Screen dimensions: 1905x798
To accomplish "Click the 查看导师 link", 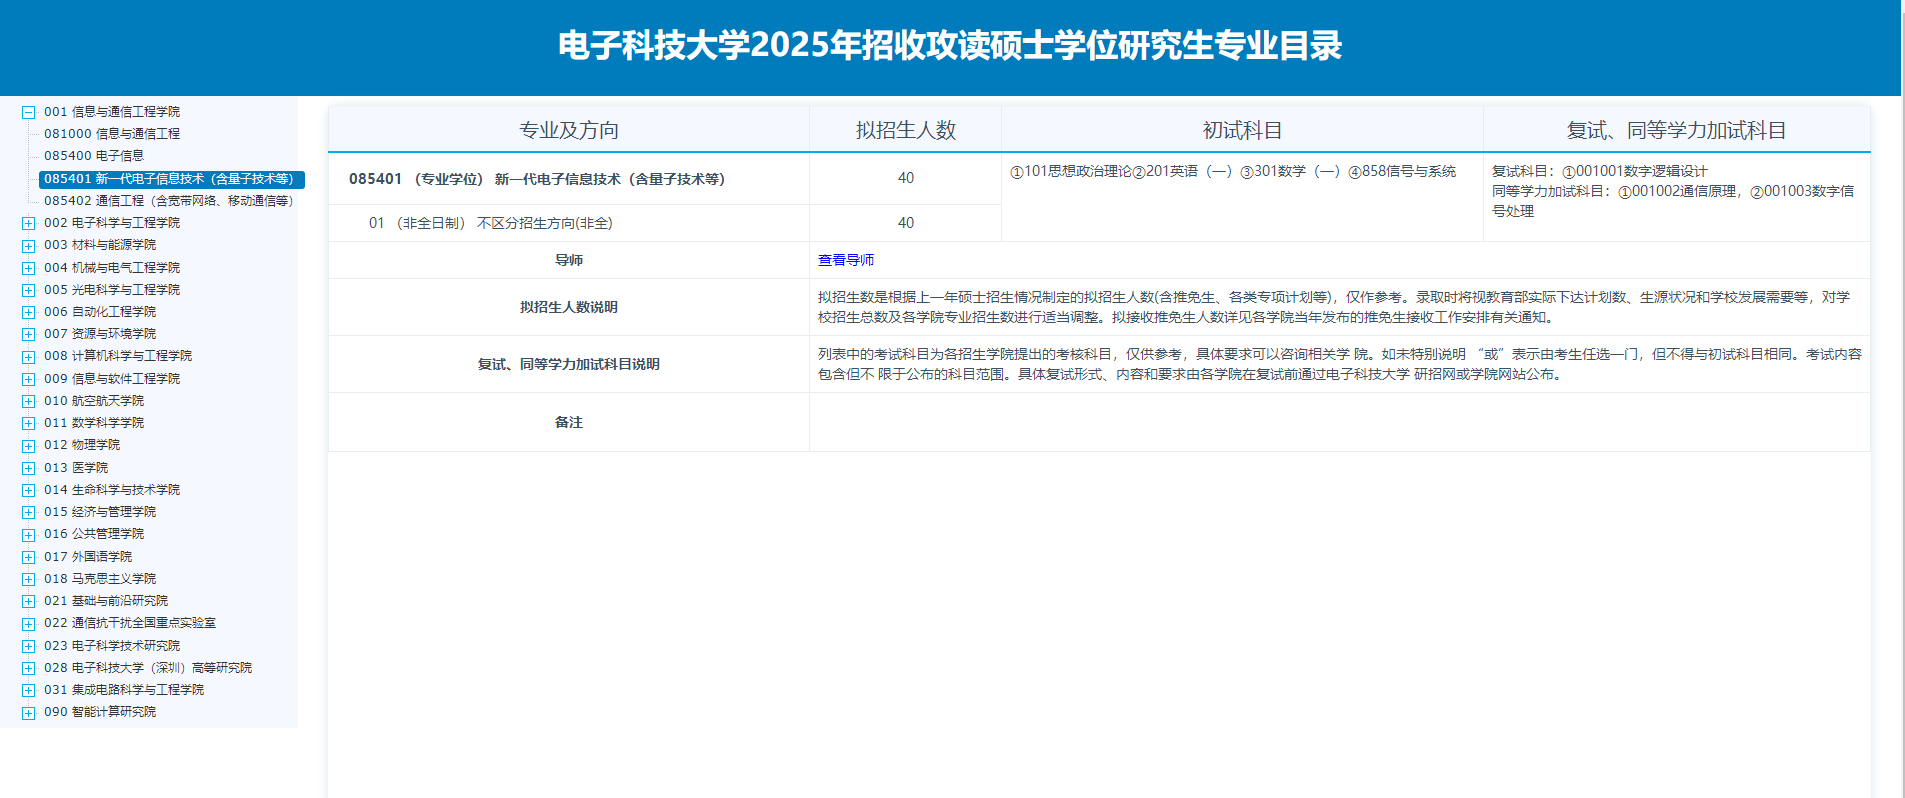I will click(846, 260).
